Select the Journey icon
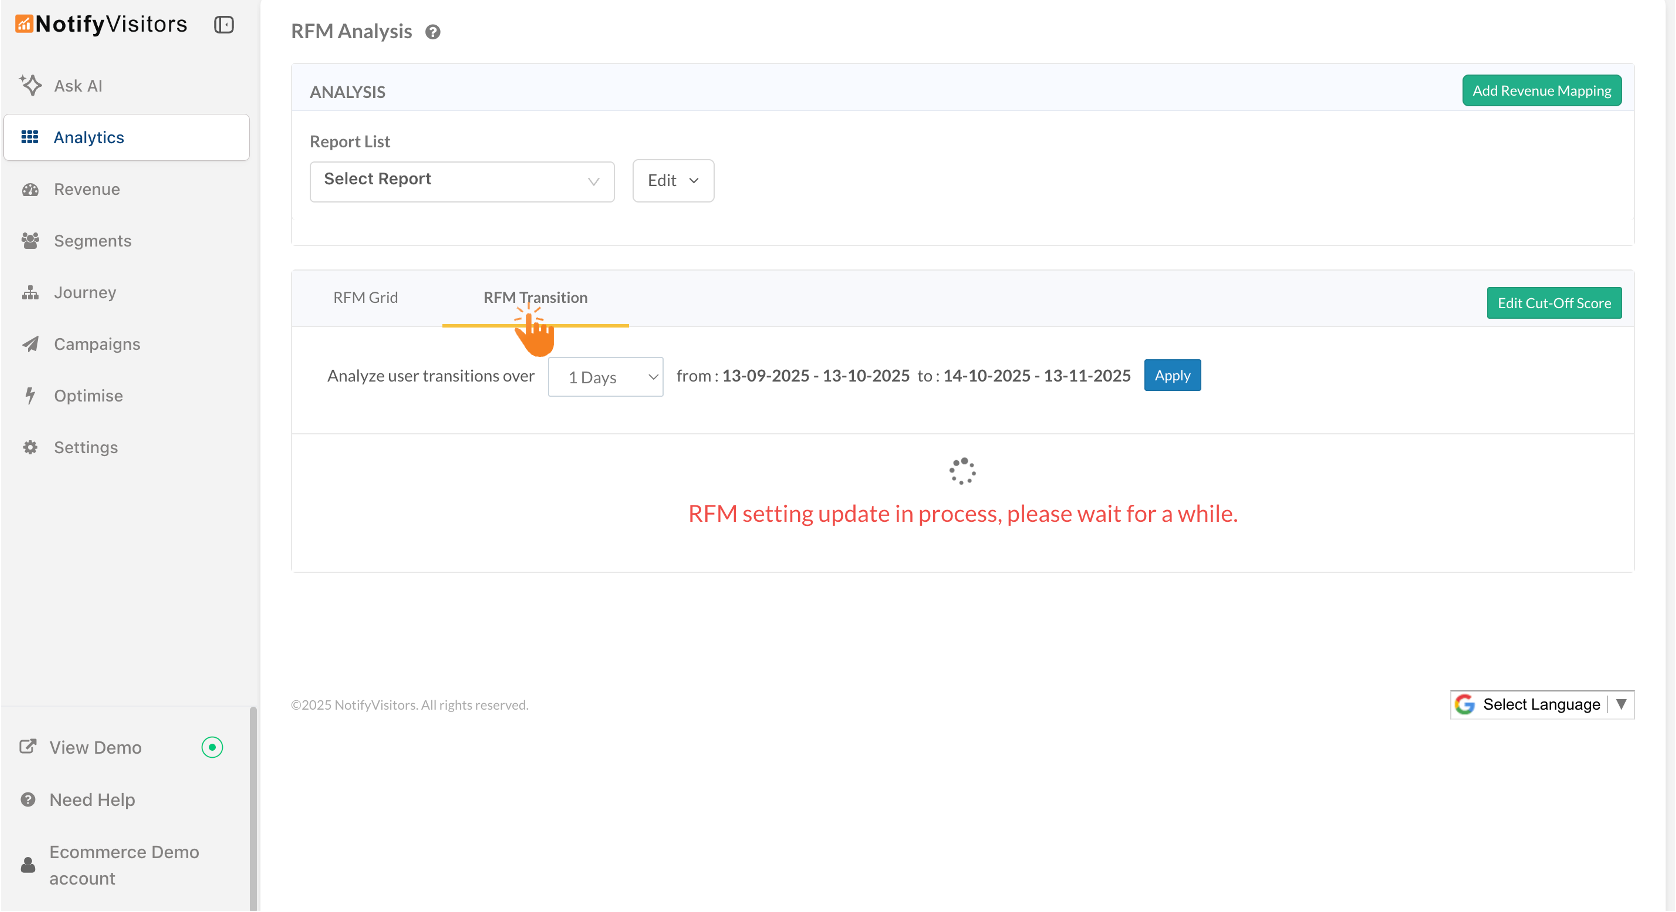The width and height of the screenshot is (1676, 912). point(31,292)
